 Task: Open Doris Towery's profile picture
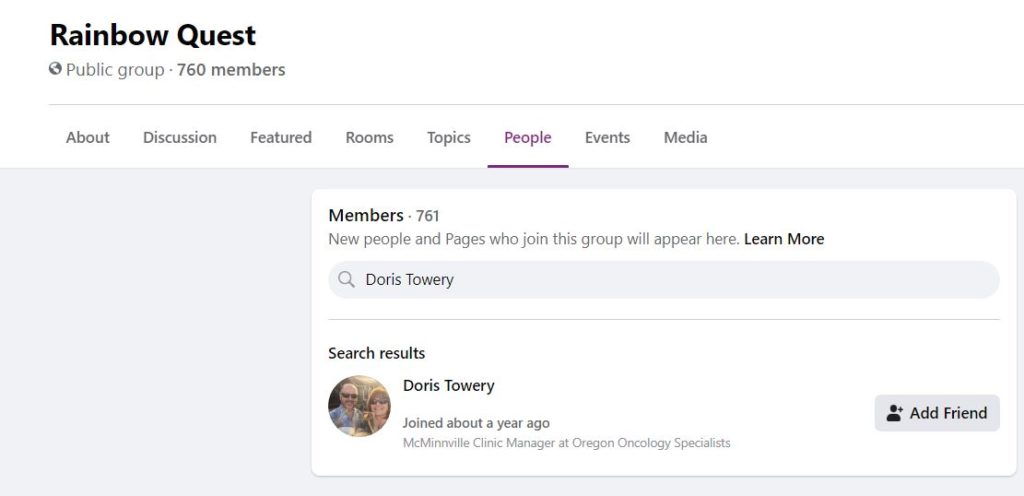(x=359, y=405)
